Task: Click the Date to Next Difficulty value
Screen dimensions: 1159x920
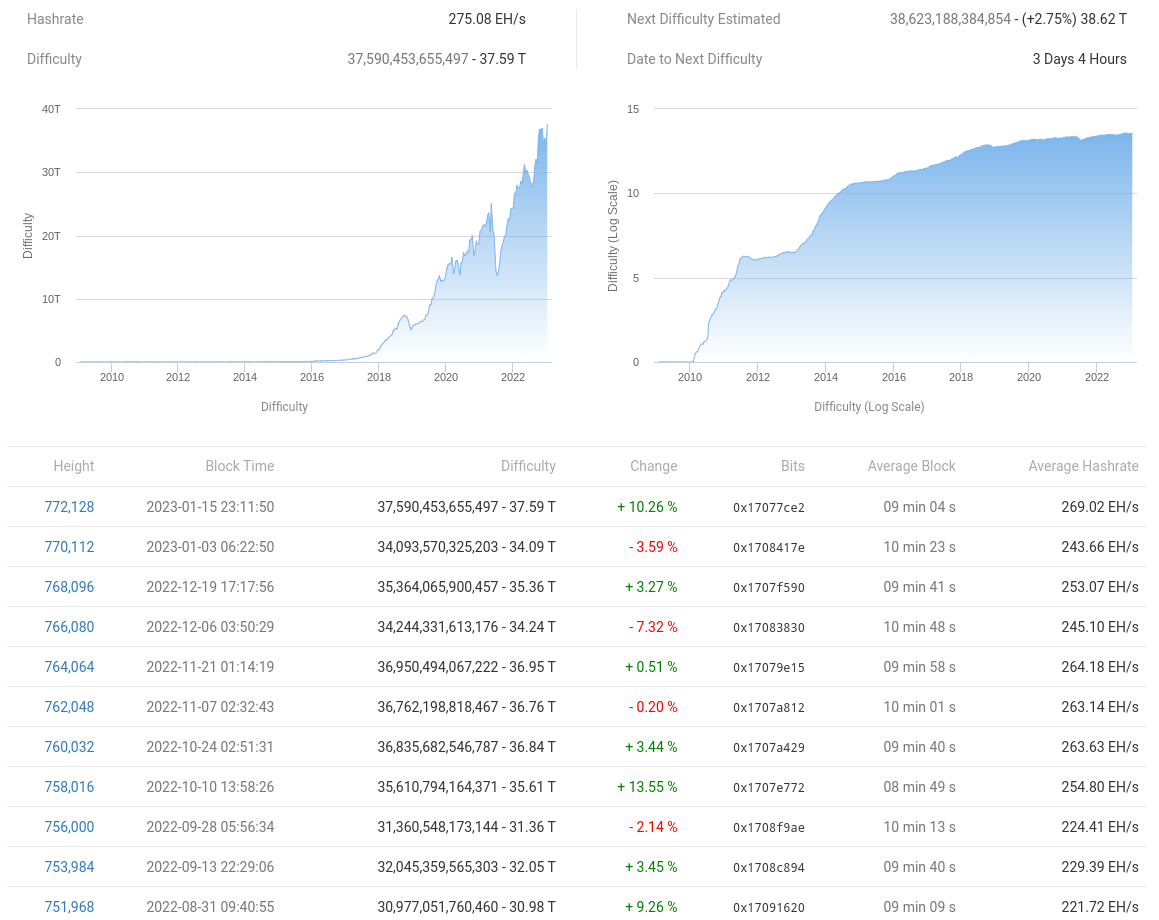Action: pos(1079,59)
